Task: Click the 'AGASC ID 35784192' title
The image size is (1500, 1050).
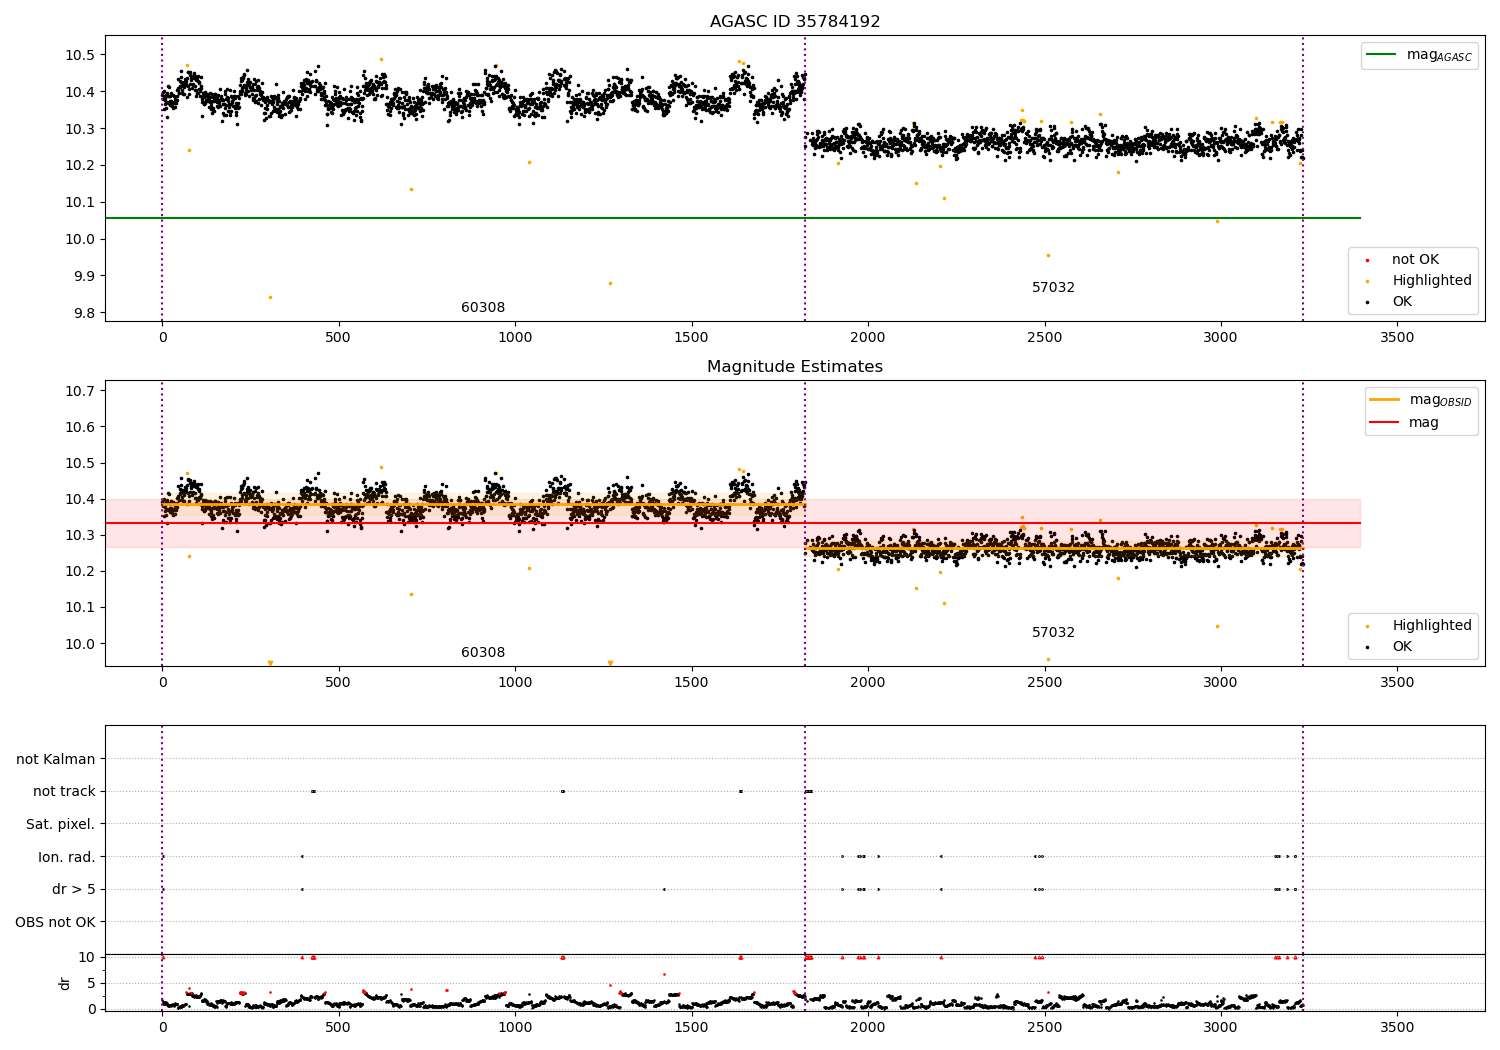Action: (795, 22)
